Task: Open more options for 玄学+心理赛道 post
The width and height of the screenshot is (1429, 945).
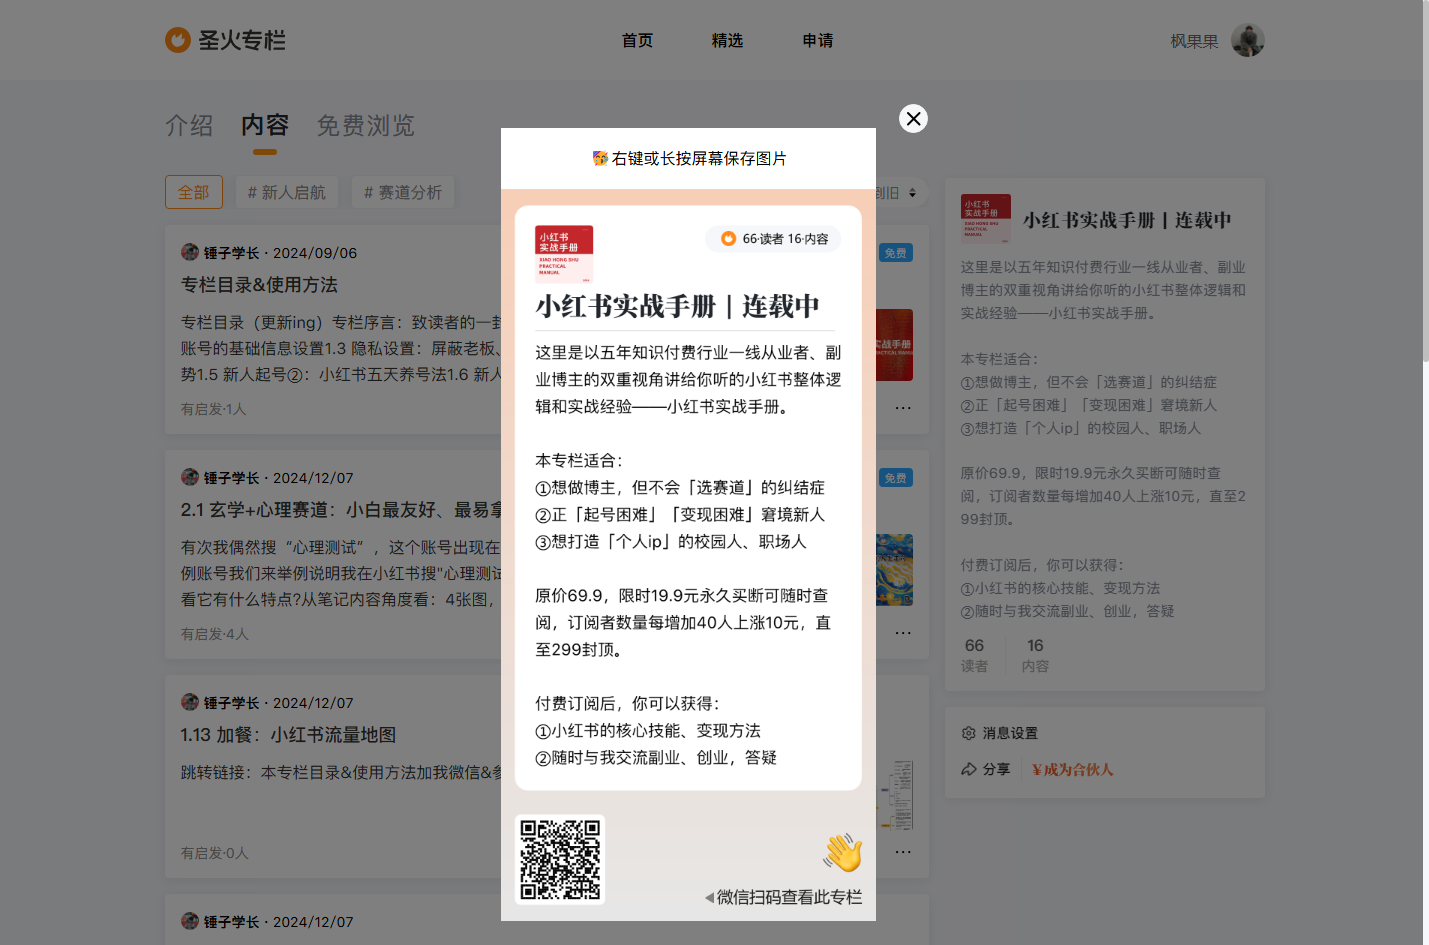Action: (903, 633)
